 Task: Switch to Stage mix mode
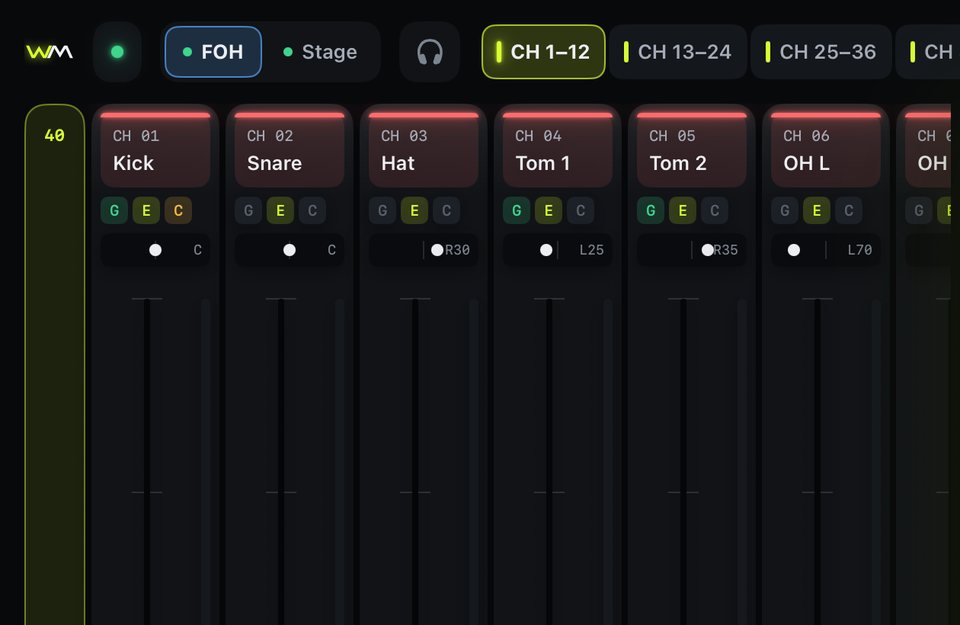tap(320, 52)
